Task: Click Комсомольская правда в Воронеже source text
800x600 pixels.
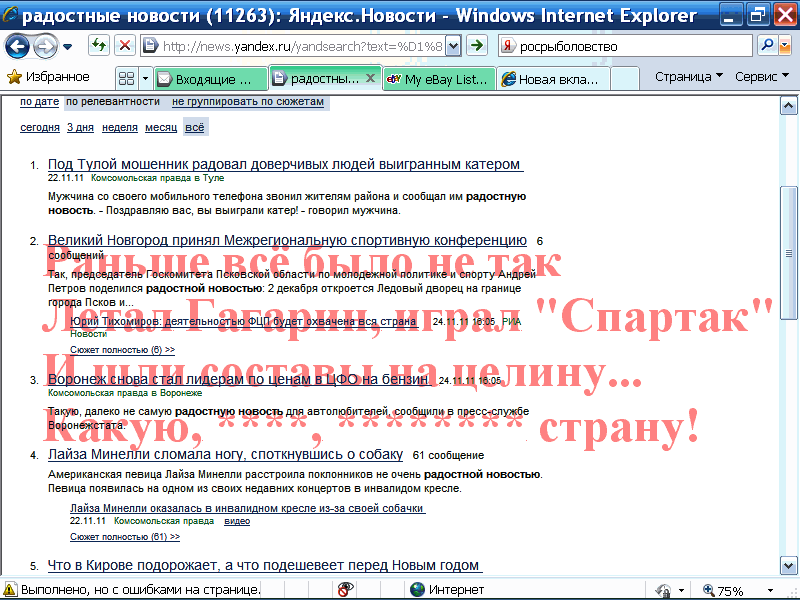Action: [x=125, y=393]
